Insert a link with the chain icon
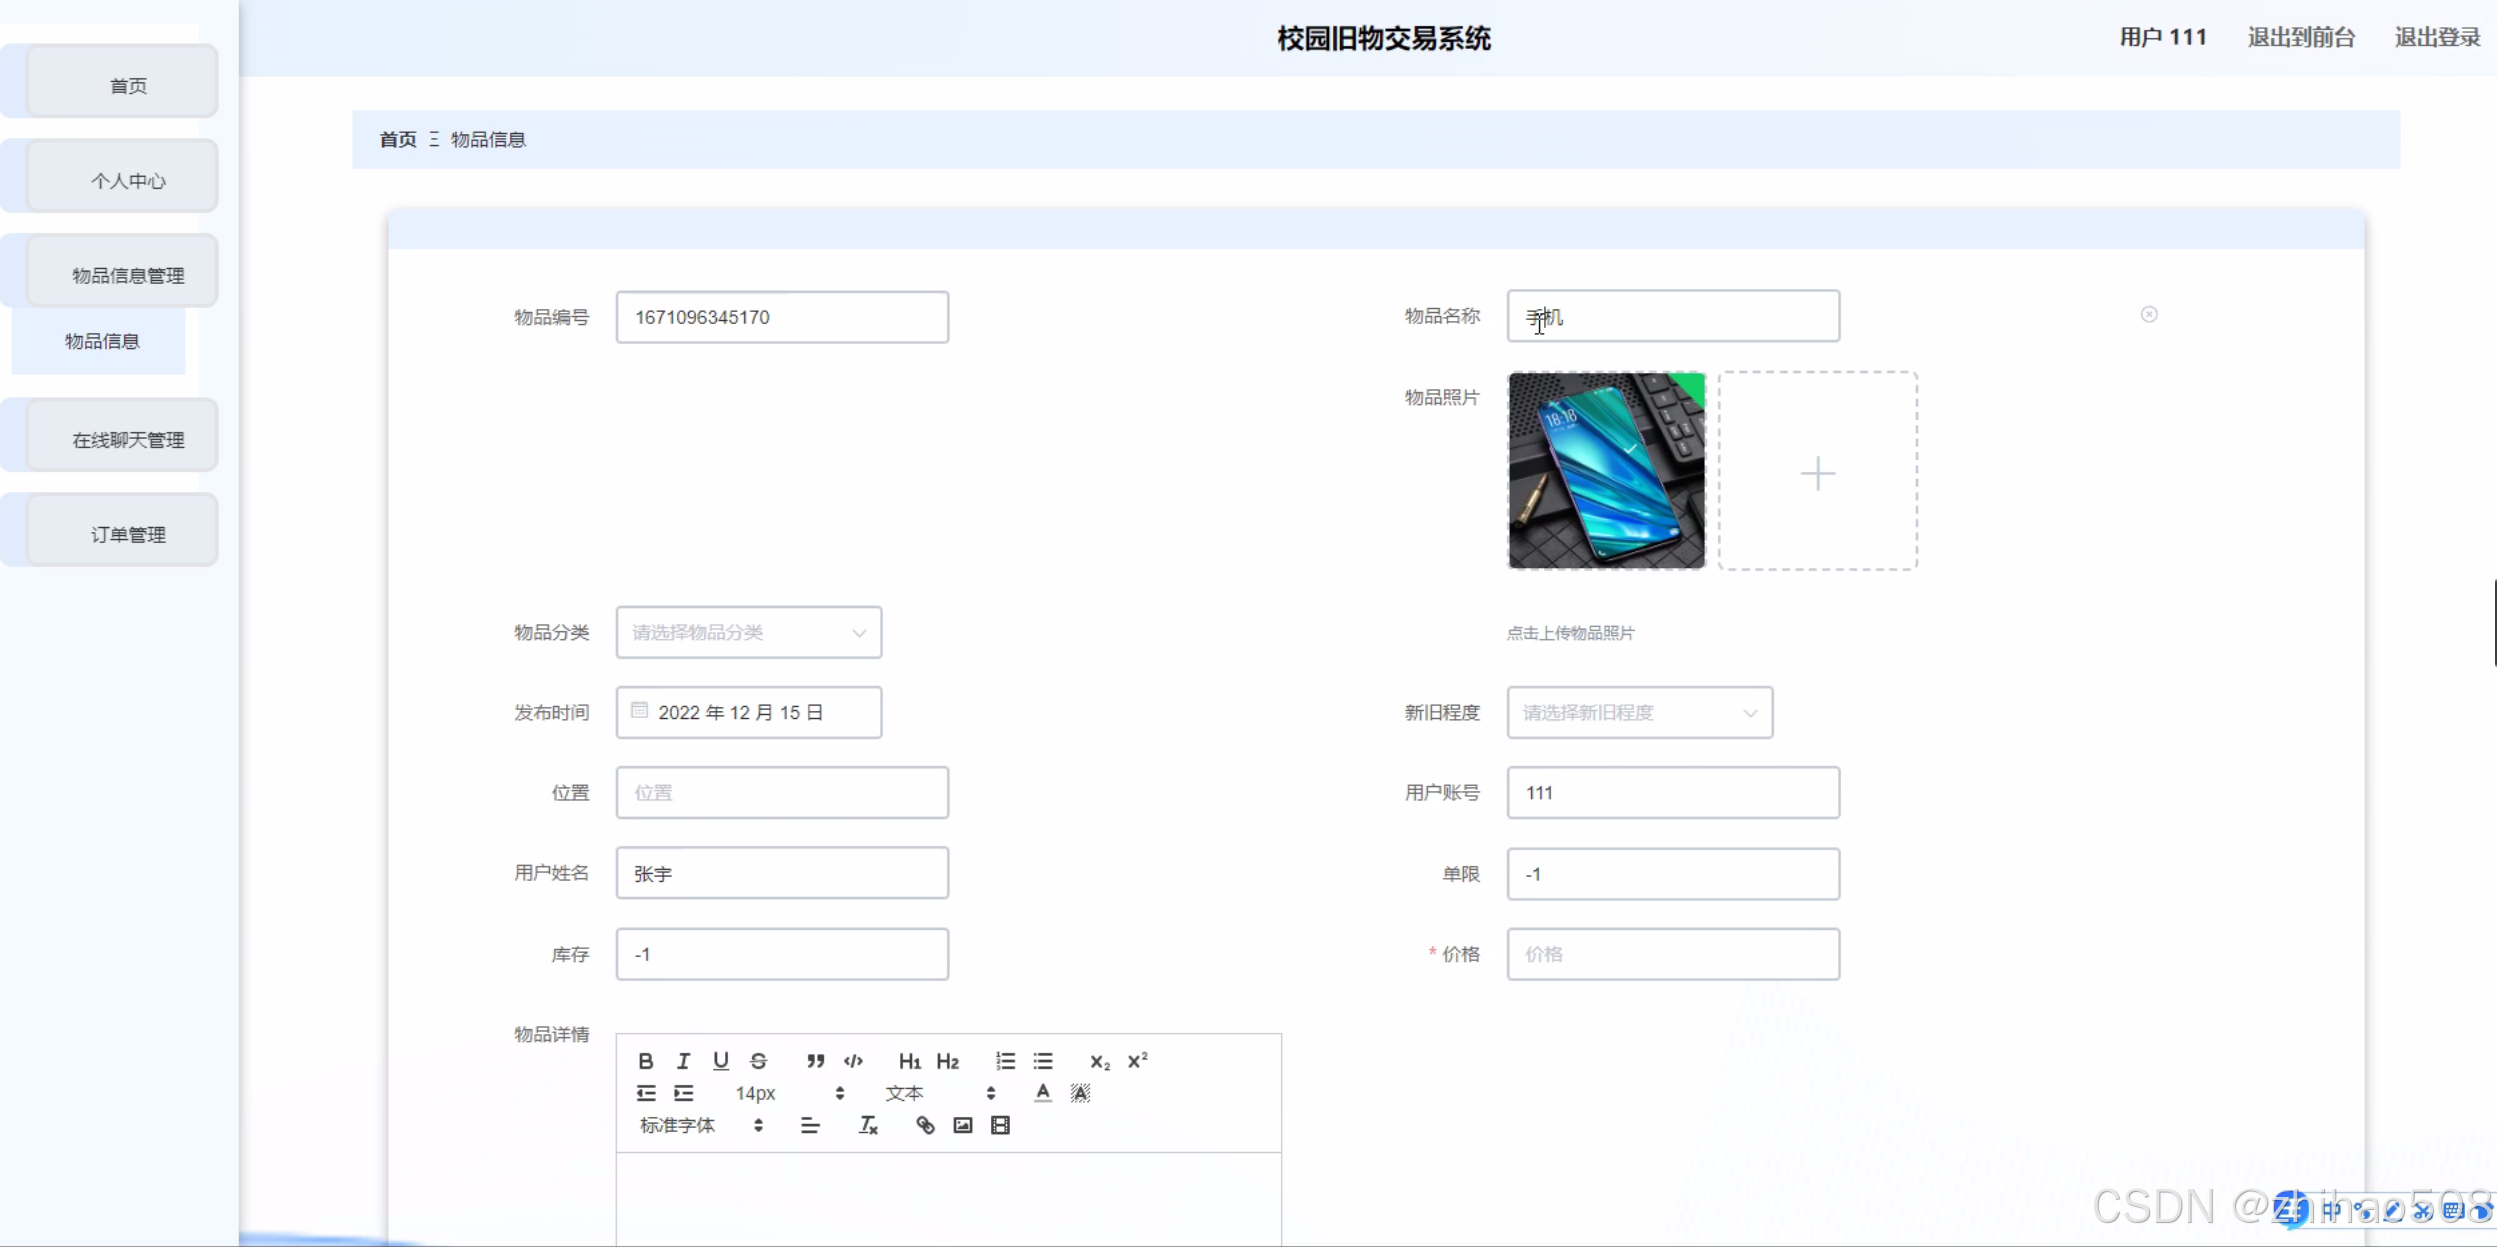 (x=925, y=1126)
